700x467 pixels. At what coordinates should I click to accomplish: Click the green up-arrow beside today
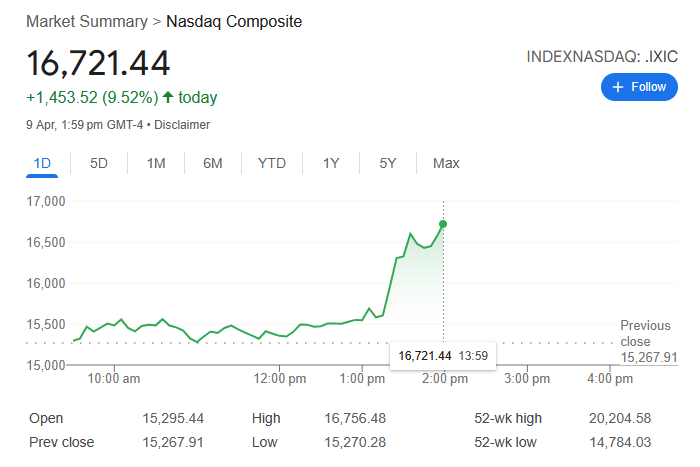coord(167,98)
